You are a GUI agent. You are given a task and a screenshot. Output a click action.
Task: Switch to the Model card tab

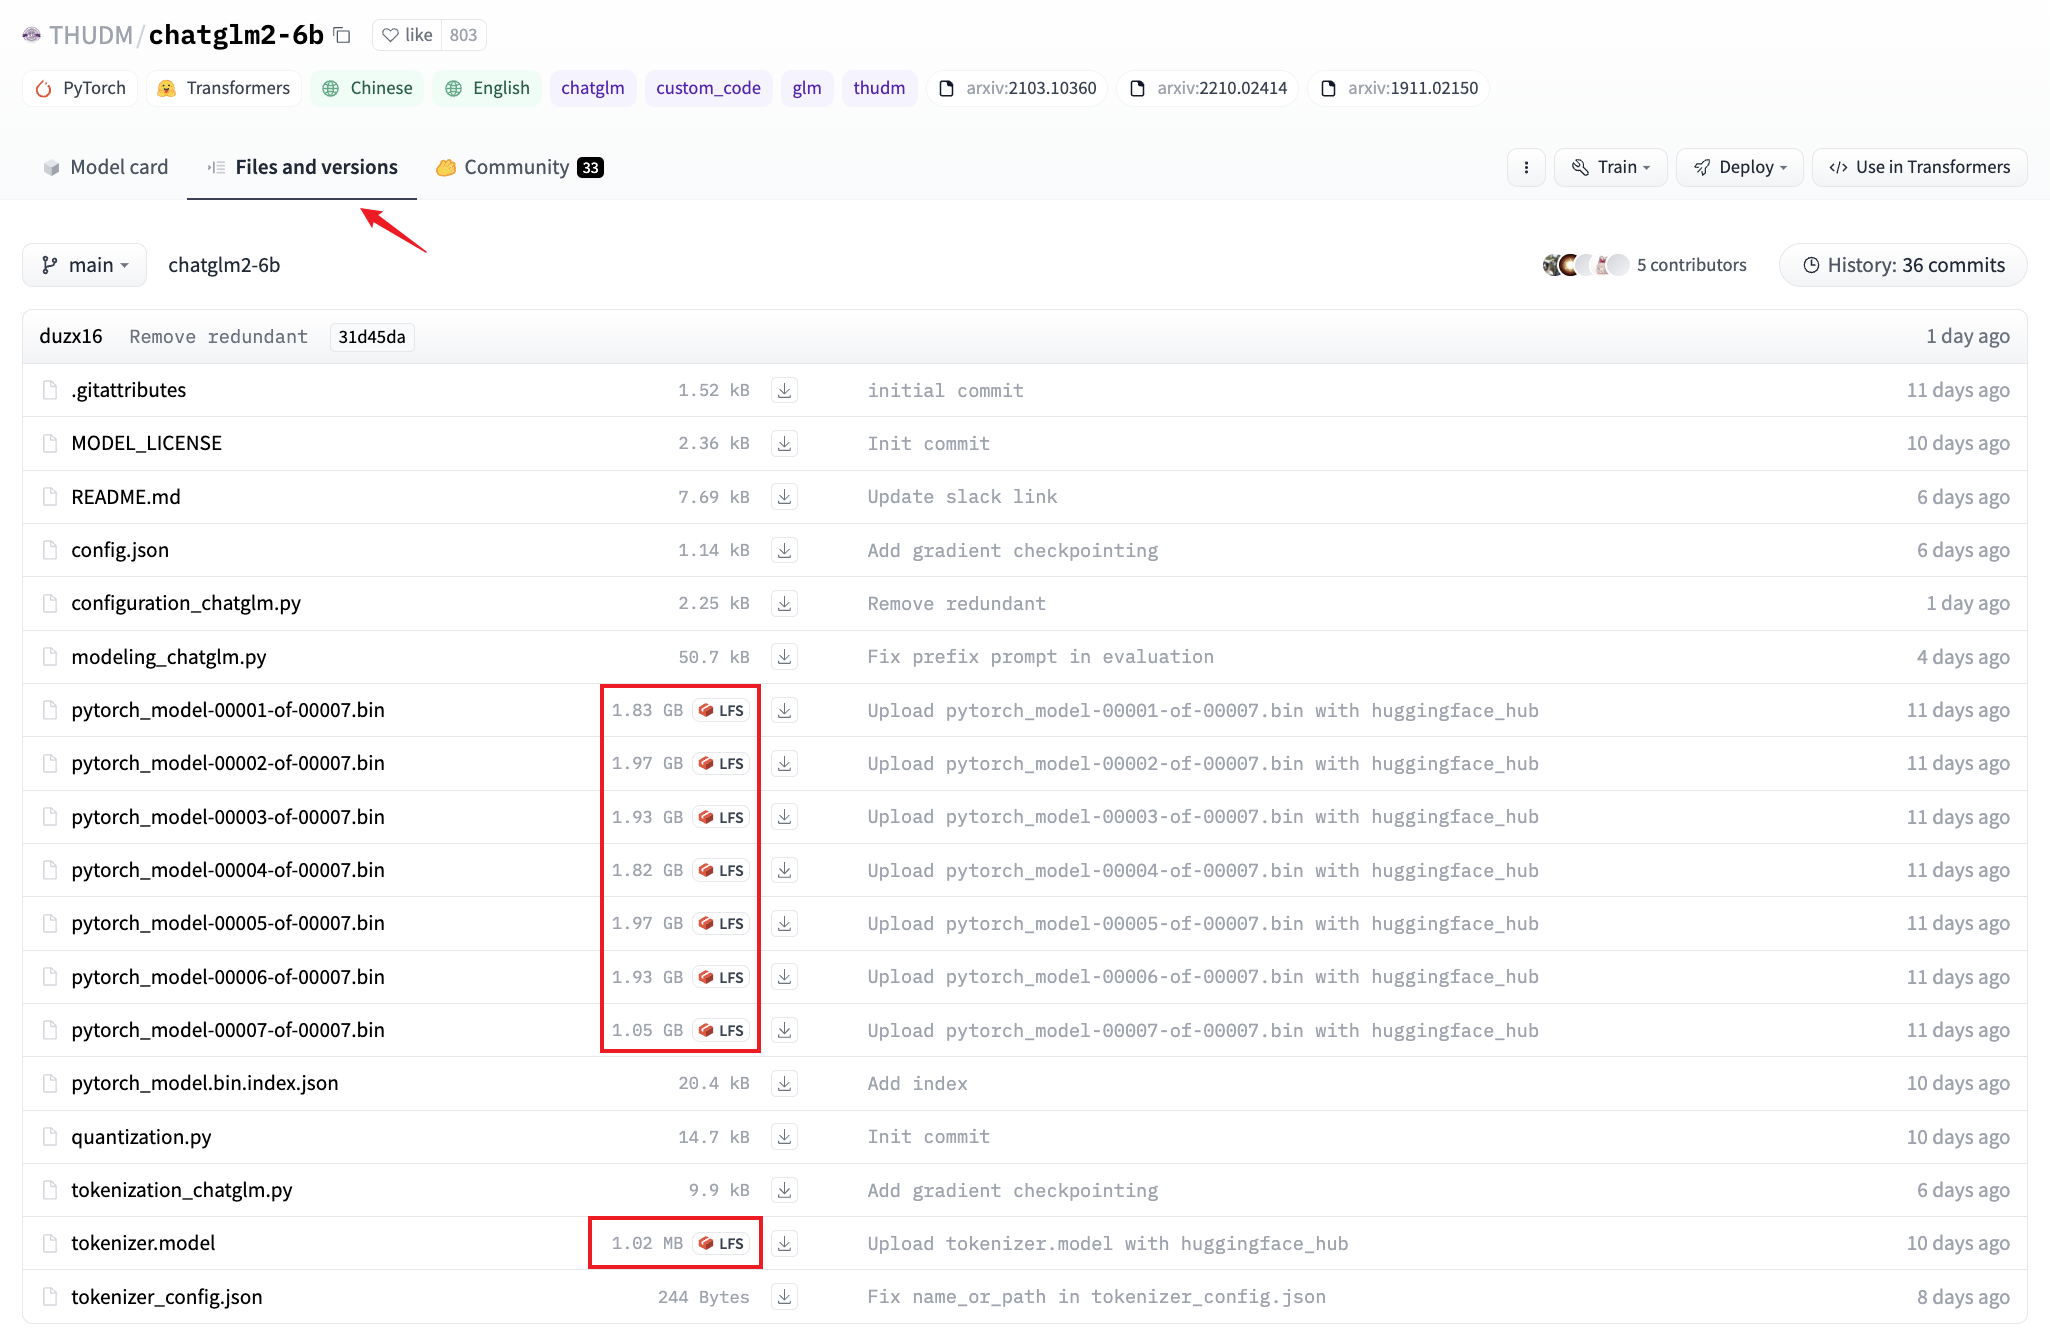pos(106,167)
